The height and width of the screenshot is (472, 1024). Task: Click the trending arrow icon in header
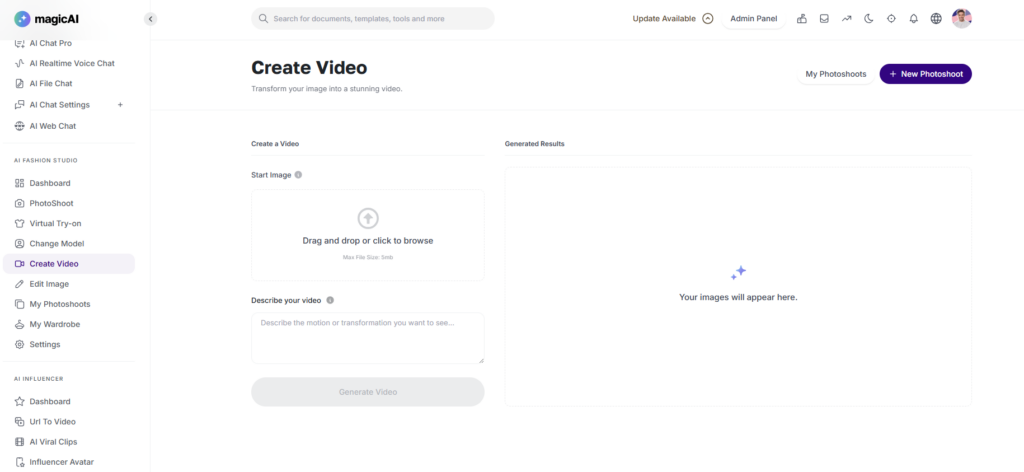847,18
